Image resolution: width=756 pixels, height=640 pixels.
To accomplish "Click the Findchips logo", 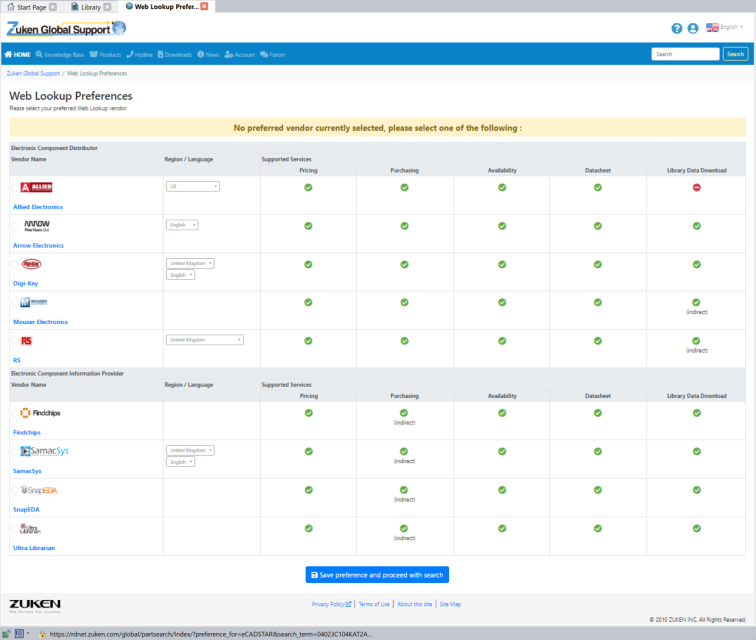I will 40,413.
